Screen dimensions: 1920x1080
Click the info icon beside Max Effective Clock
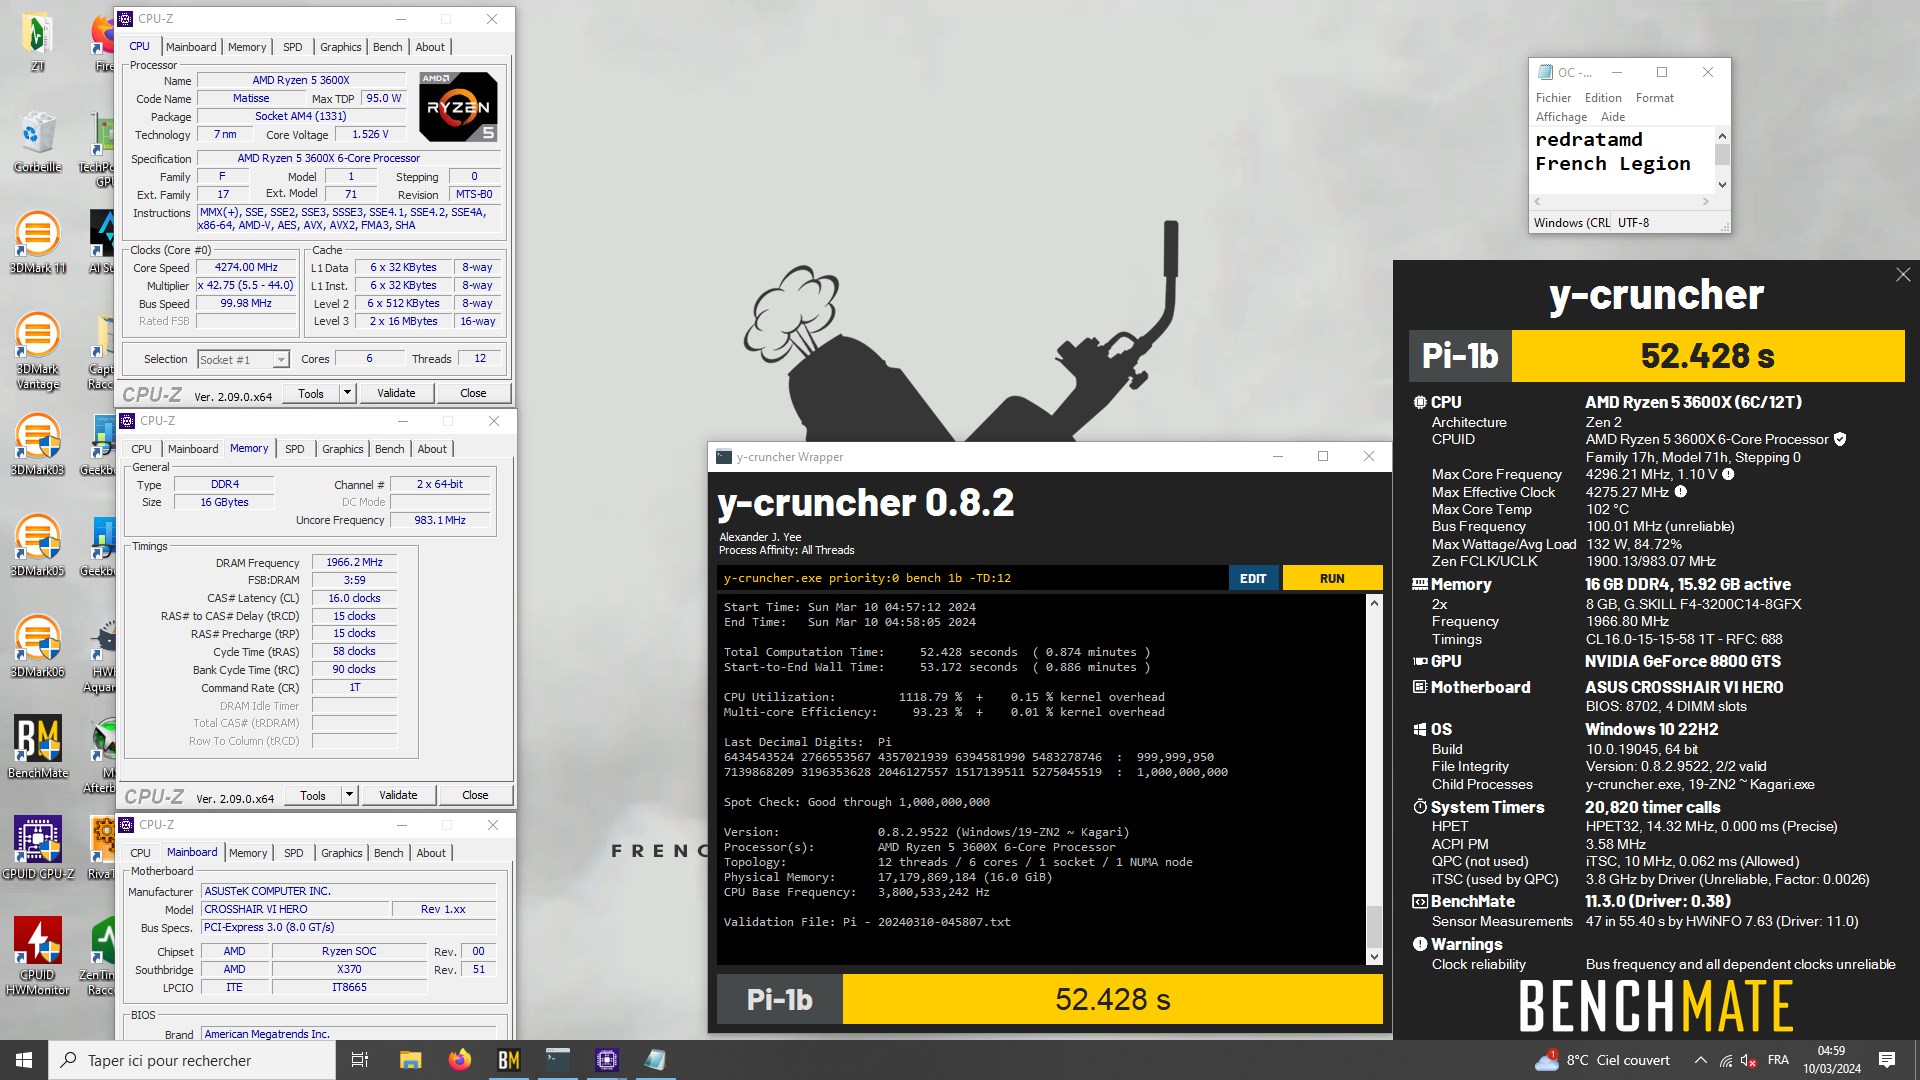(1681, 492)
